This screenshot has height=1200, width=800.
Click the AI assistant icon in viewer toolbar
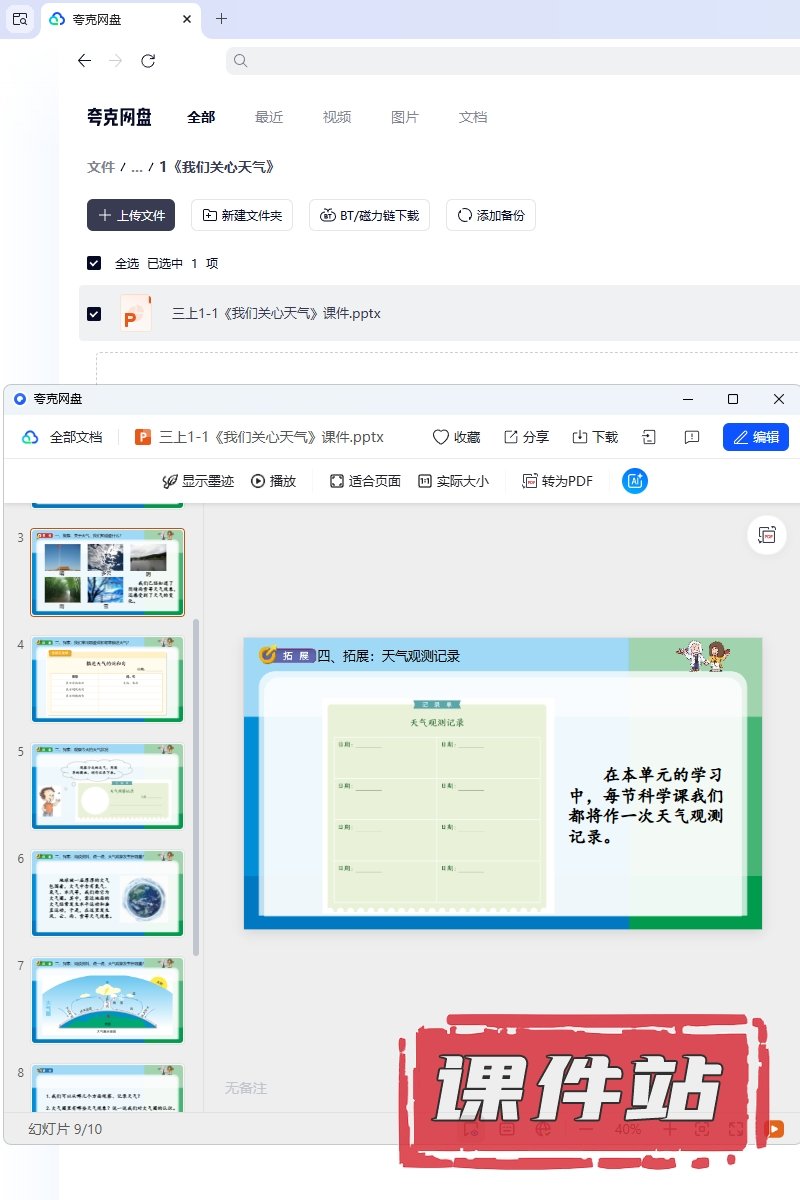[635, 481]
